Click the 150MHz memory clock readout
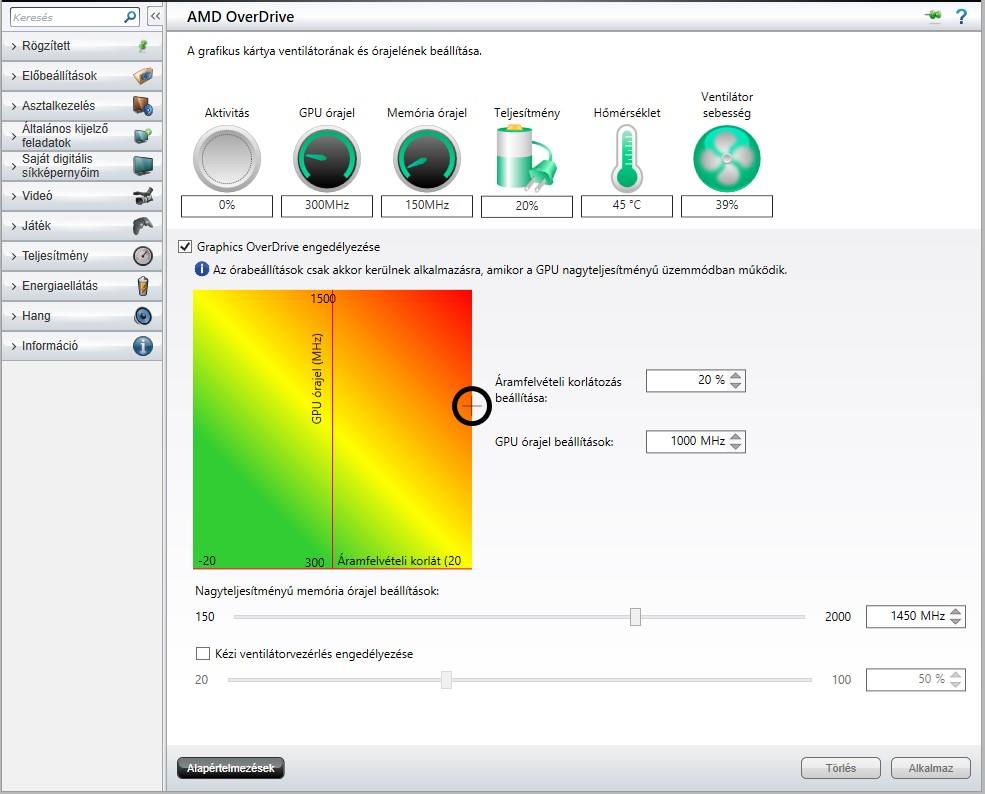The width and height of the screenshot is (985, 794). point(427,205)
